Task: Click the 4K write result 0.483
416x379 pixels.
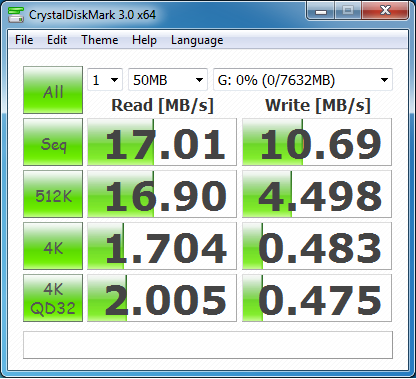Action: (x=317, y=246)
